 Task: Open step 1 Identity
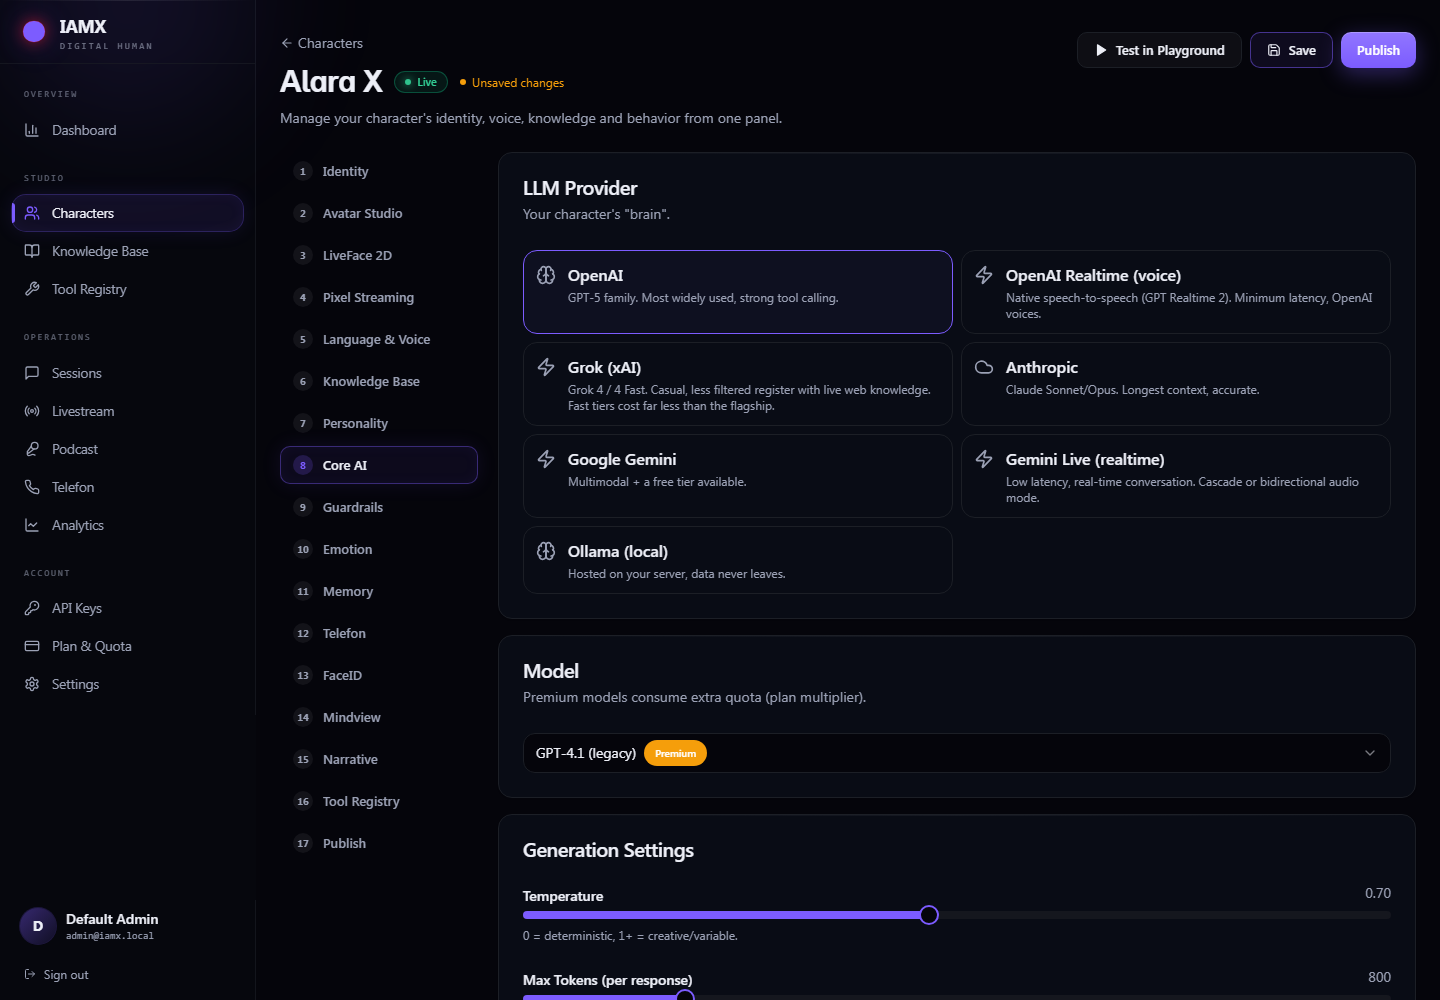378,171
